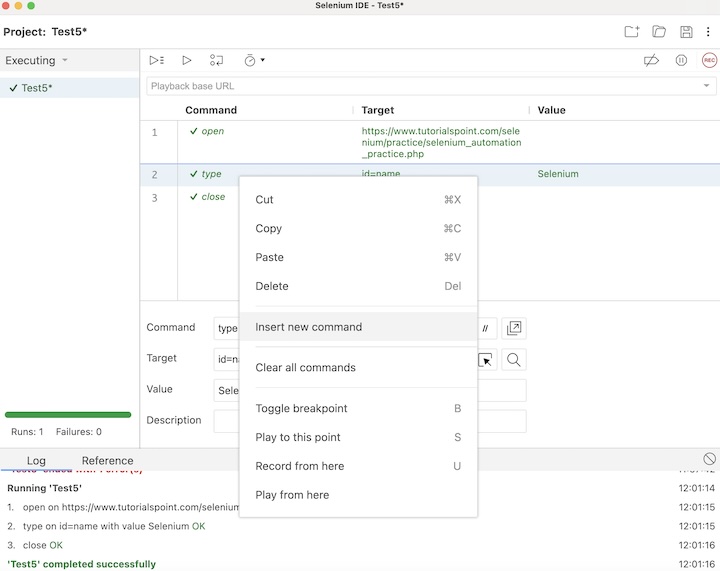Image resolution: width=720 pixels, height=571 pixels.
Task: Create a new project icon
Action: pos(631,32)
